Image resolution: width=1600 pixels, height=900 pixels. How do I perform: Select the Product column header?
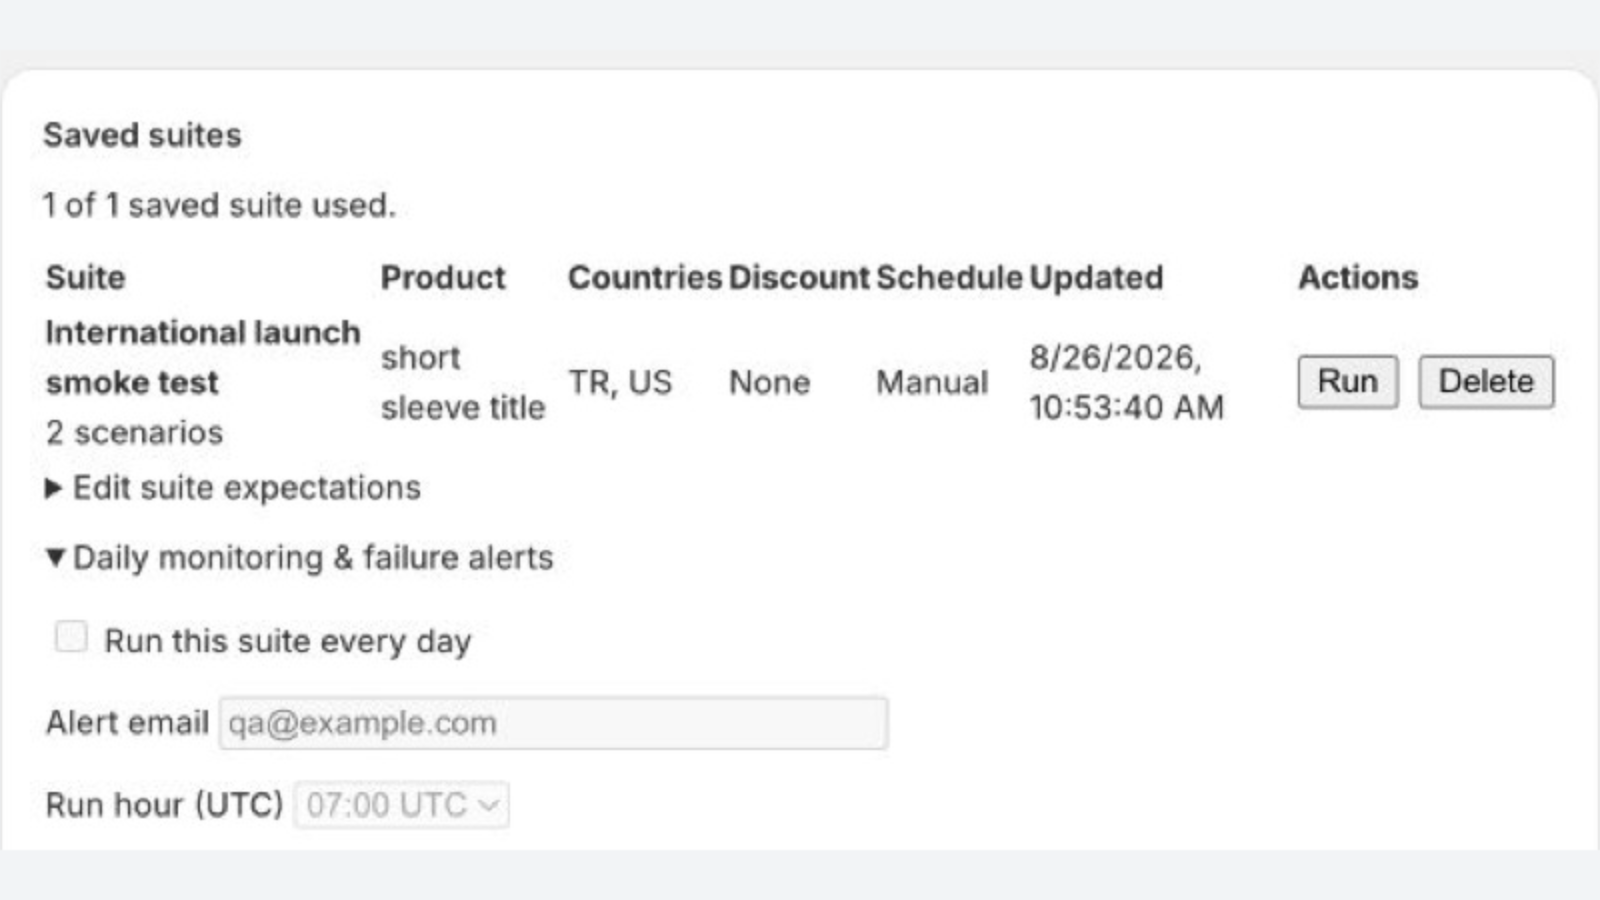point(443,277)
